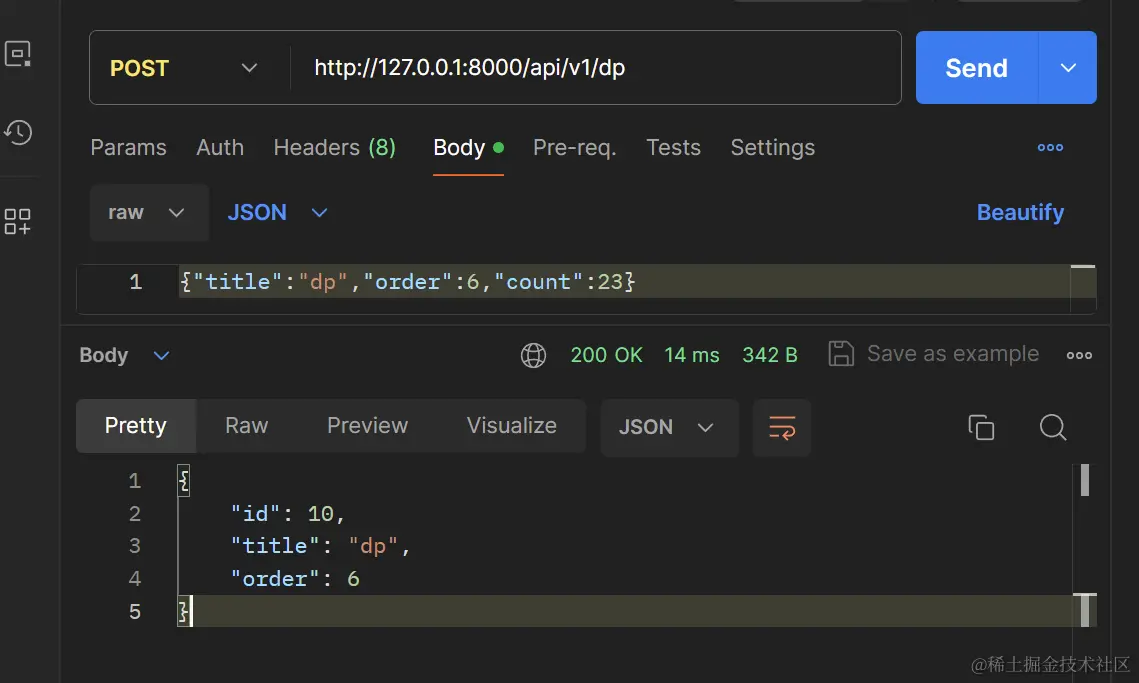Toggle word wrap in the response

coord(782,427)
